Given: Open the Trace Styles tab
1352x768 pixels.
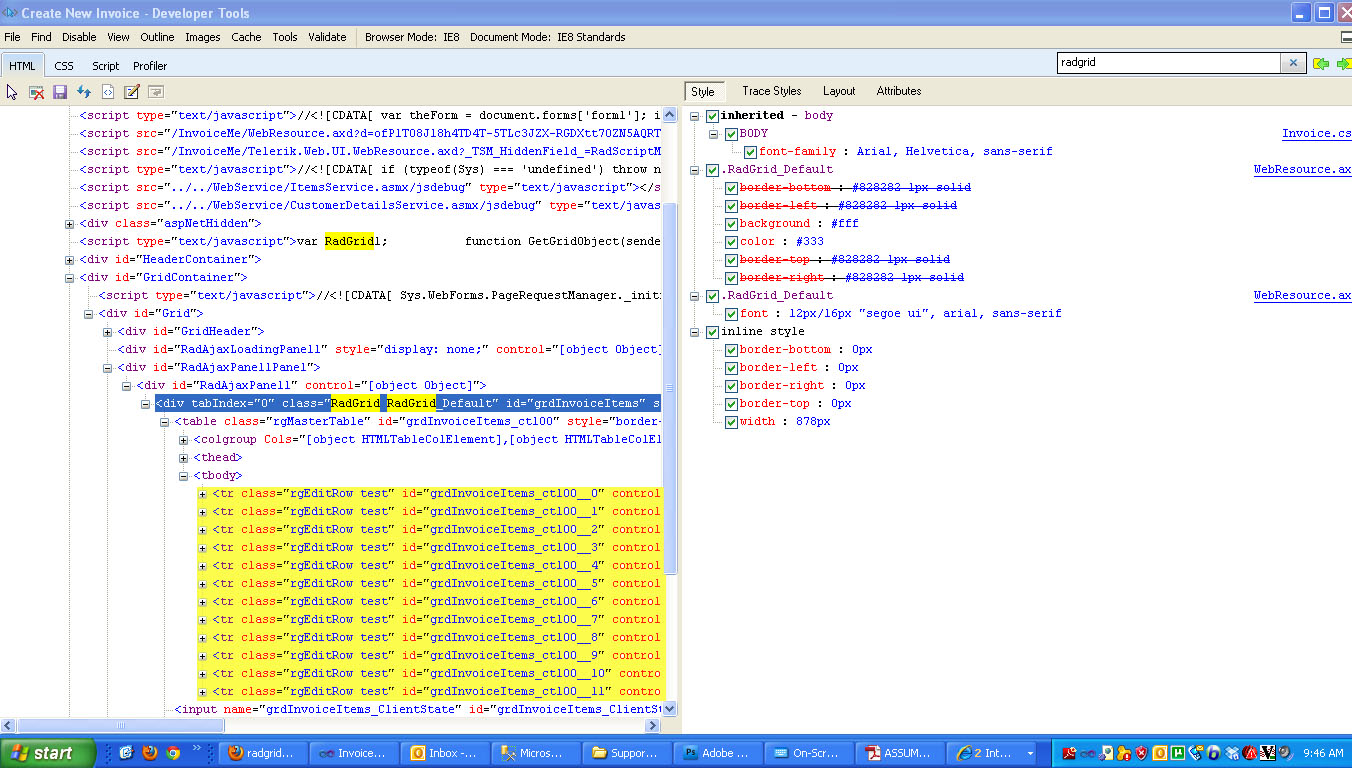Looking at the screenshot, I should coord(771,91).
